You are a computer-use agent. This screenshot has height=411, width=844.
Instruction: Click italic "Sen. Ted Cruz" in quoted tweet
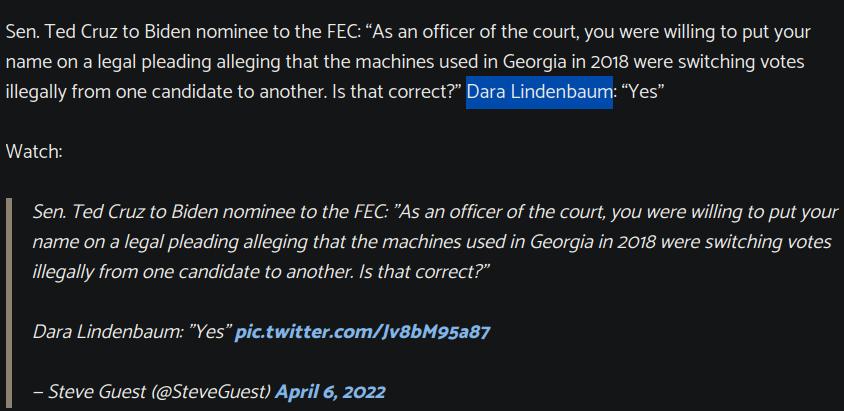click(89, 212)
